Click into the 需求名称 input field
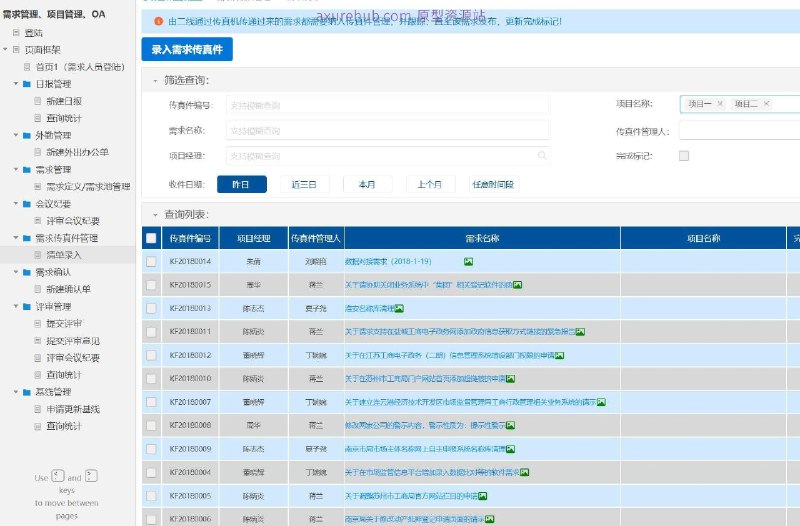 tap(388, 131)
